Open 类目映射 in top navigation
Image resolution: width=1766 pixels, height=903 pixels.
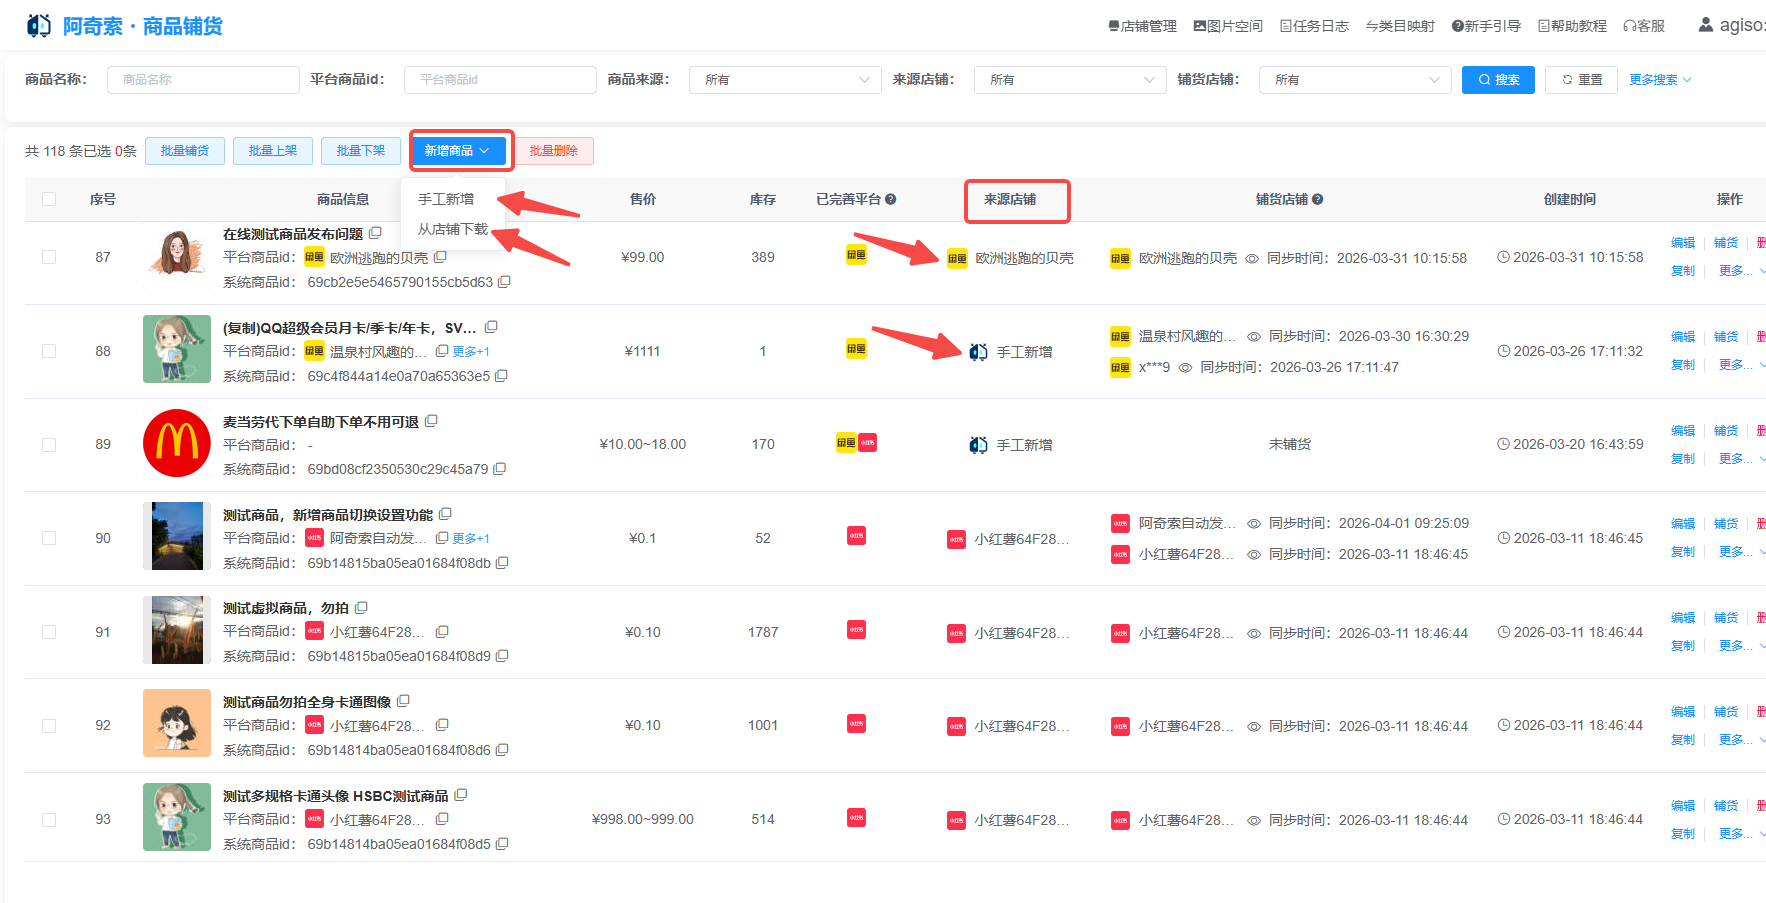click(1400, 26)
